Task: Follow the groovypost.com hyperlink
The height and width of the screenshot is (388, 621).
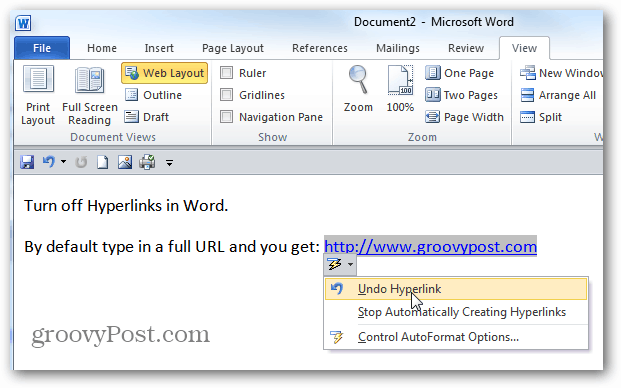Action: pyautogui.click(x=431, y=247)
